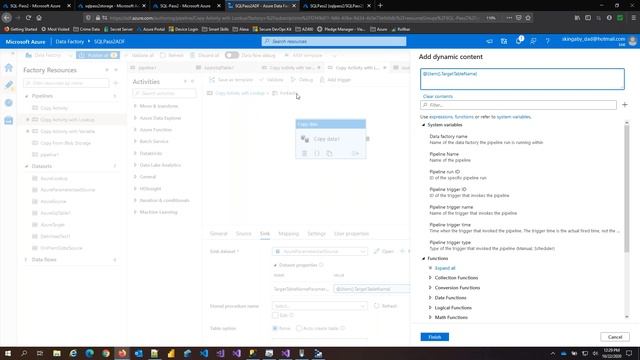Click the add resource plus icon in Factory Resources

coord(116,83)
